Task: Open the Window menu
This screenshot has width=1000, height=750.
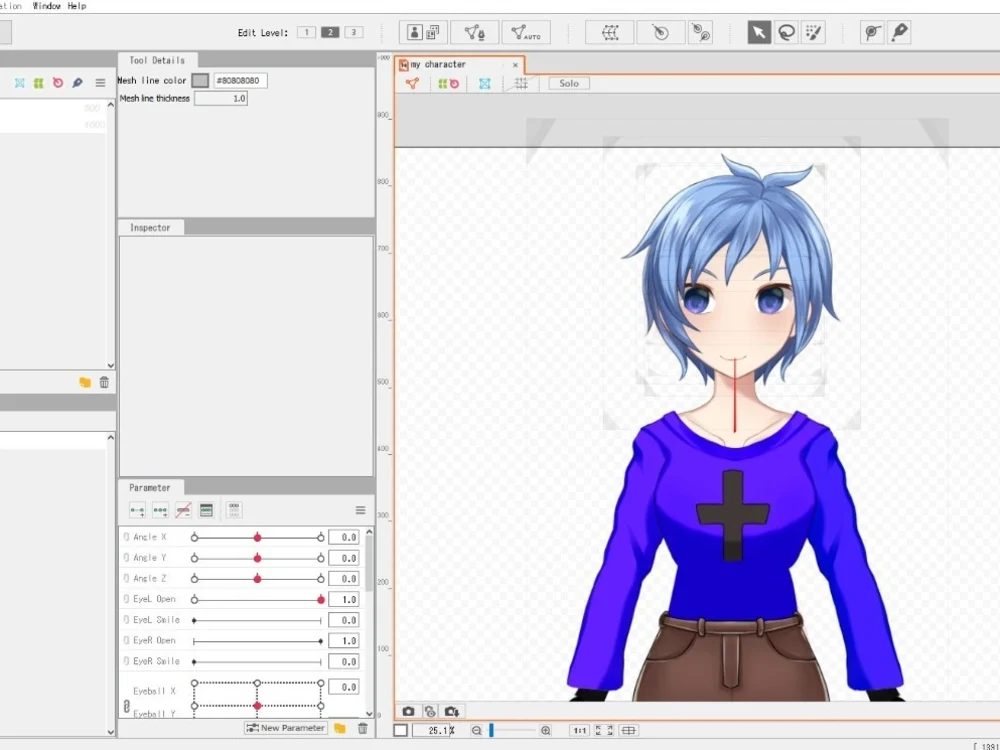Action: [46, 6]
